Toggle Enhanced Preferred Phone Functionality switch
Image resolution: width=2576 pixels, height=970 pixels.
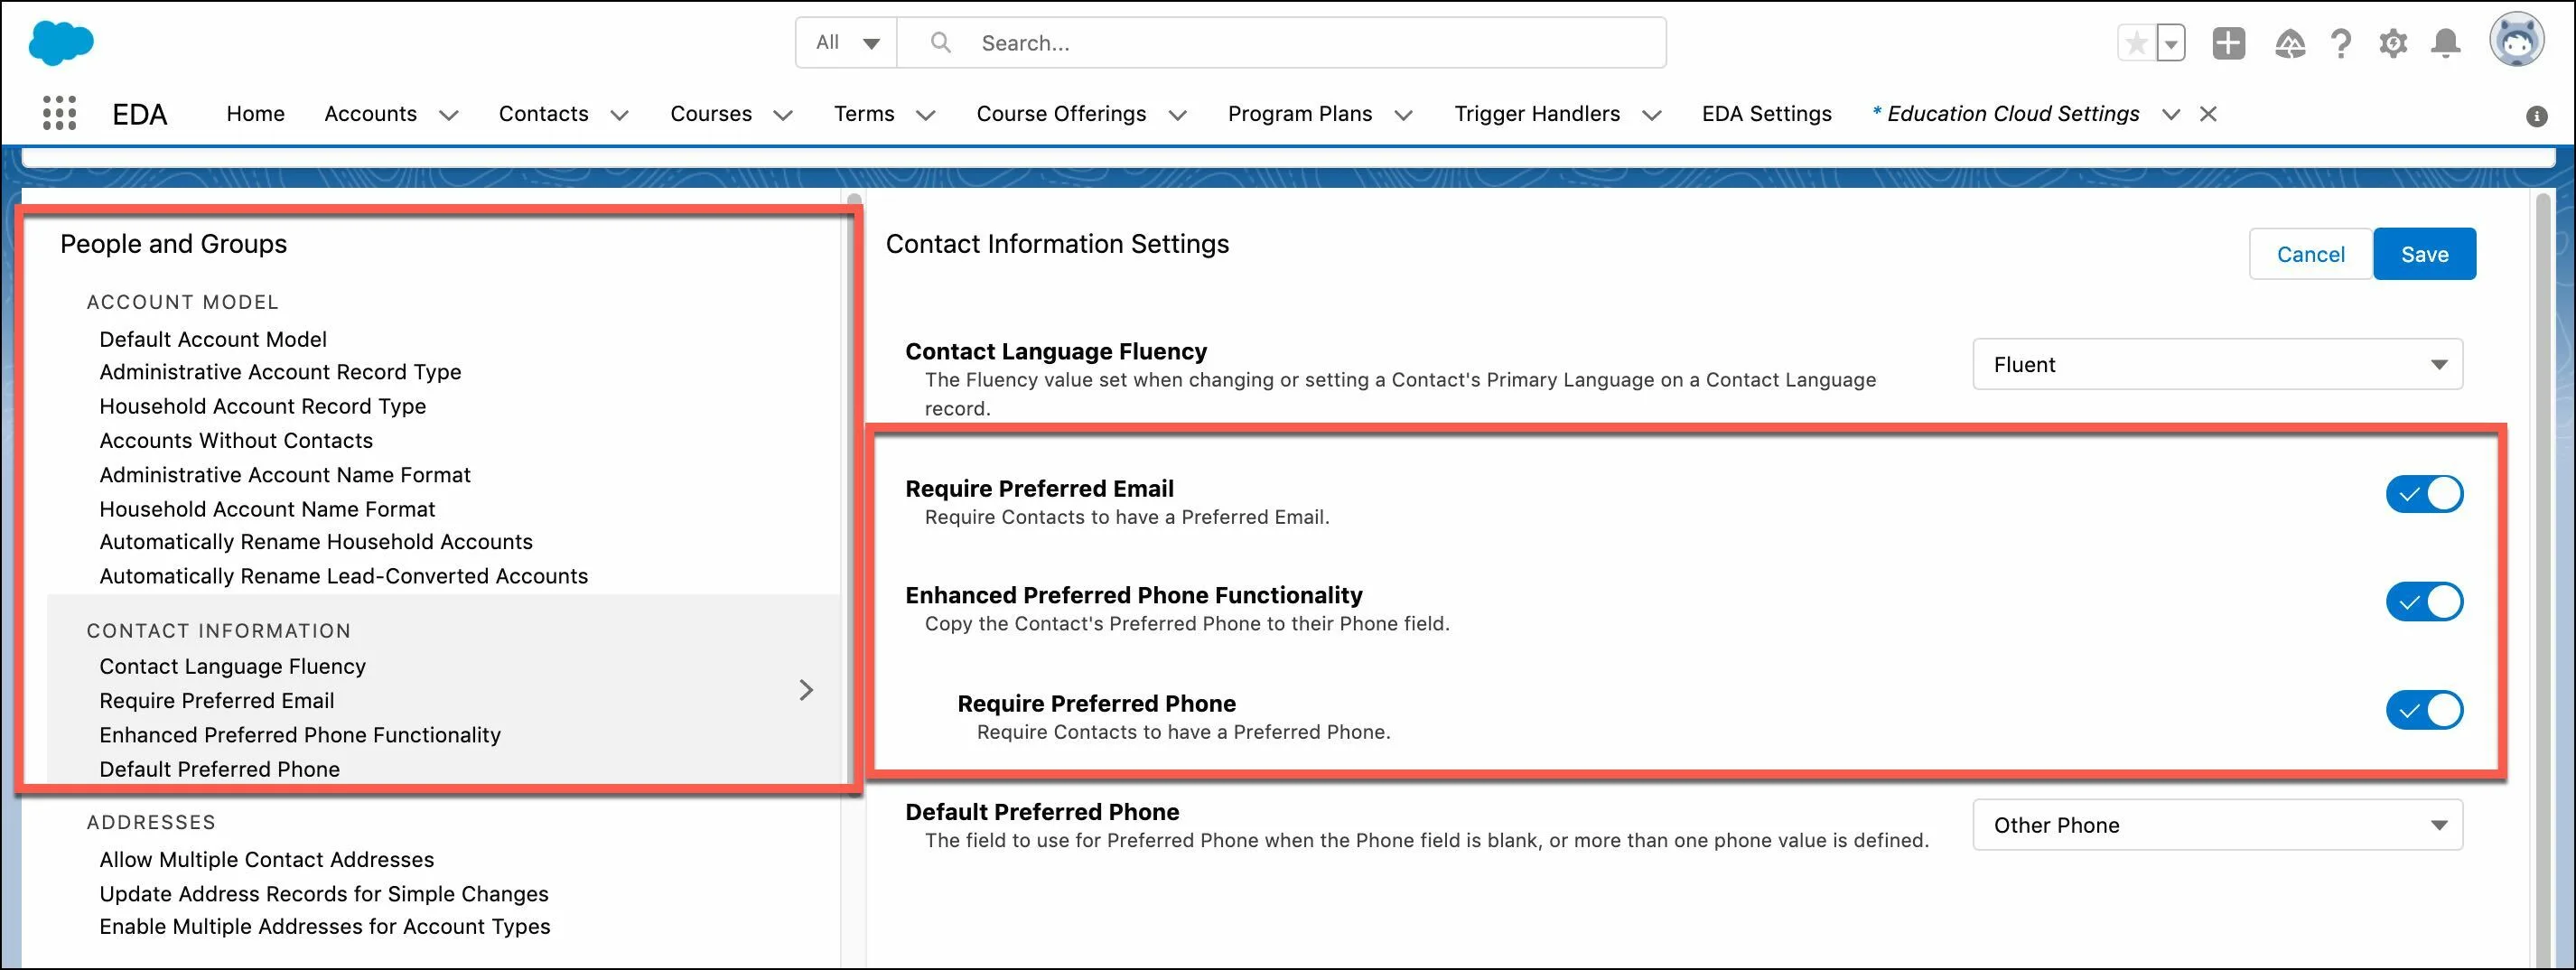coord(2424,602)
